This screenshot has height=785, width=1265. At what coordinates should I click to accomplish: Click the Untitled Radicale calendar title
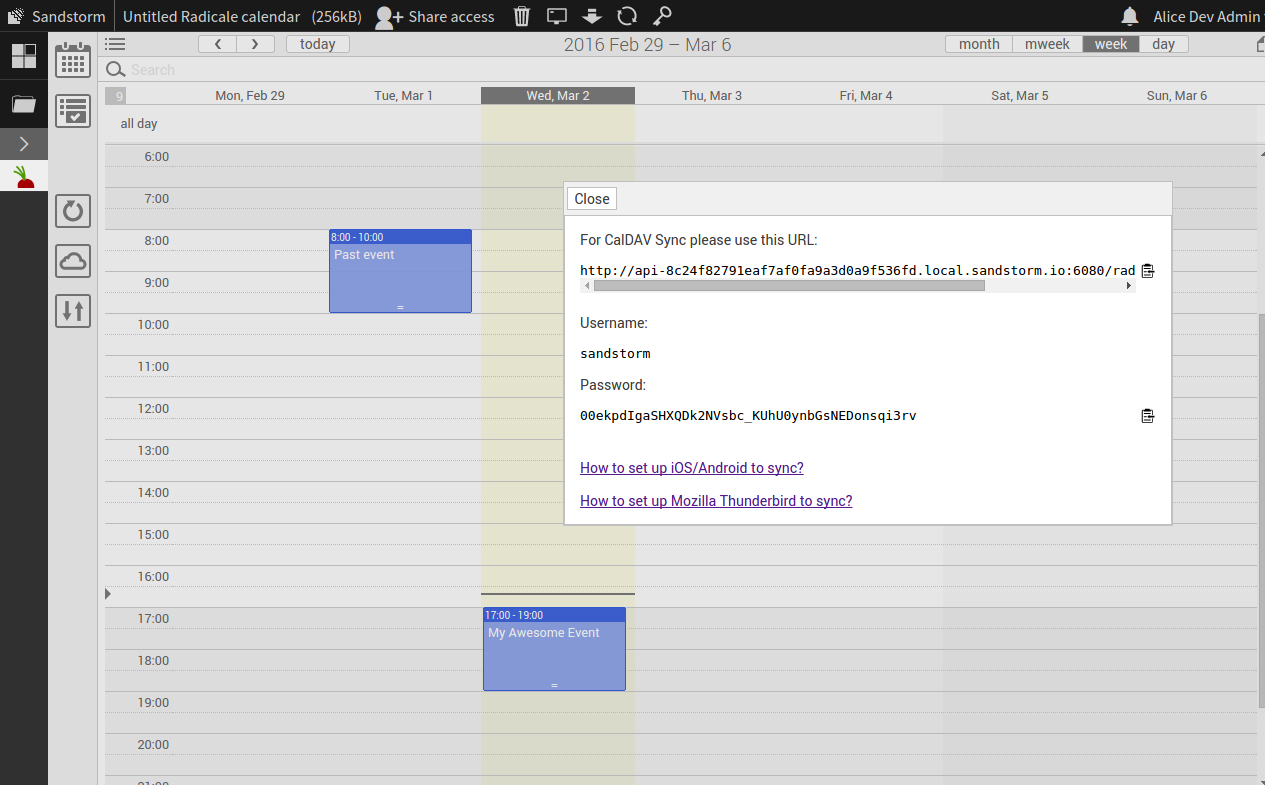point(211,16)
